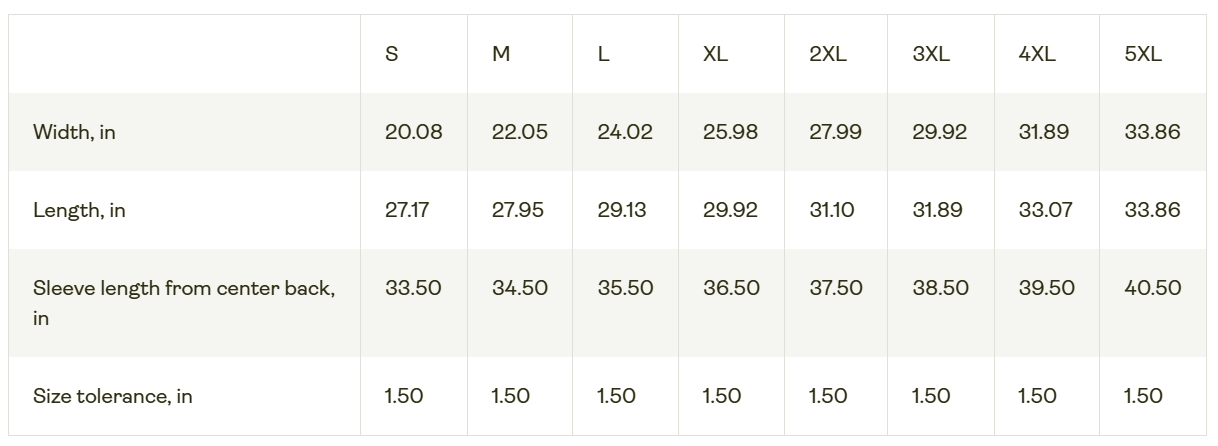Viewport: 1218px width, 446px height.
Task: Click the 5XL column header
Action: point(1143,54)
